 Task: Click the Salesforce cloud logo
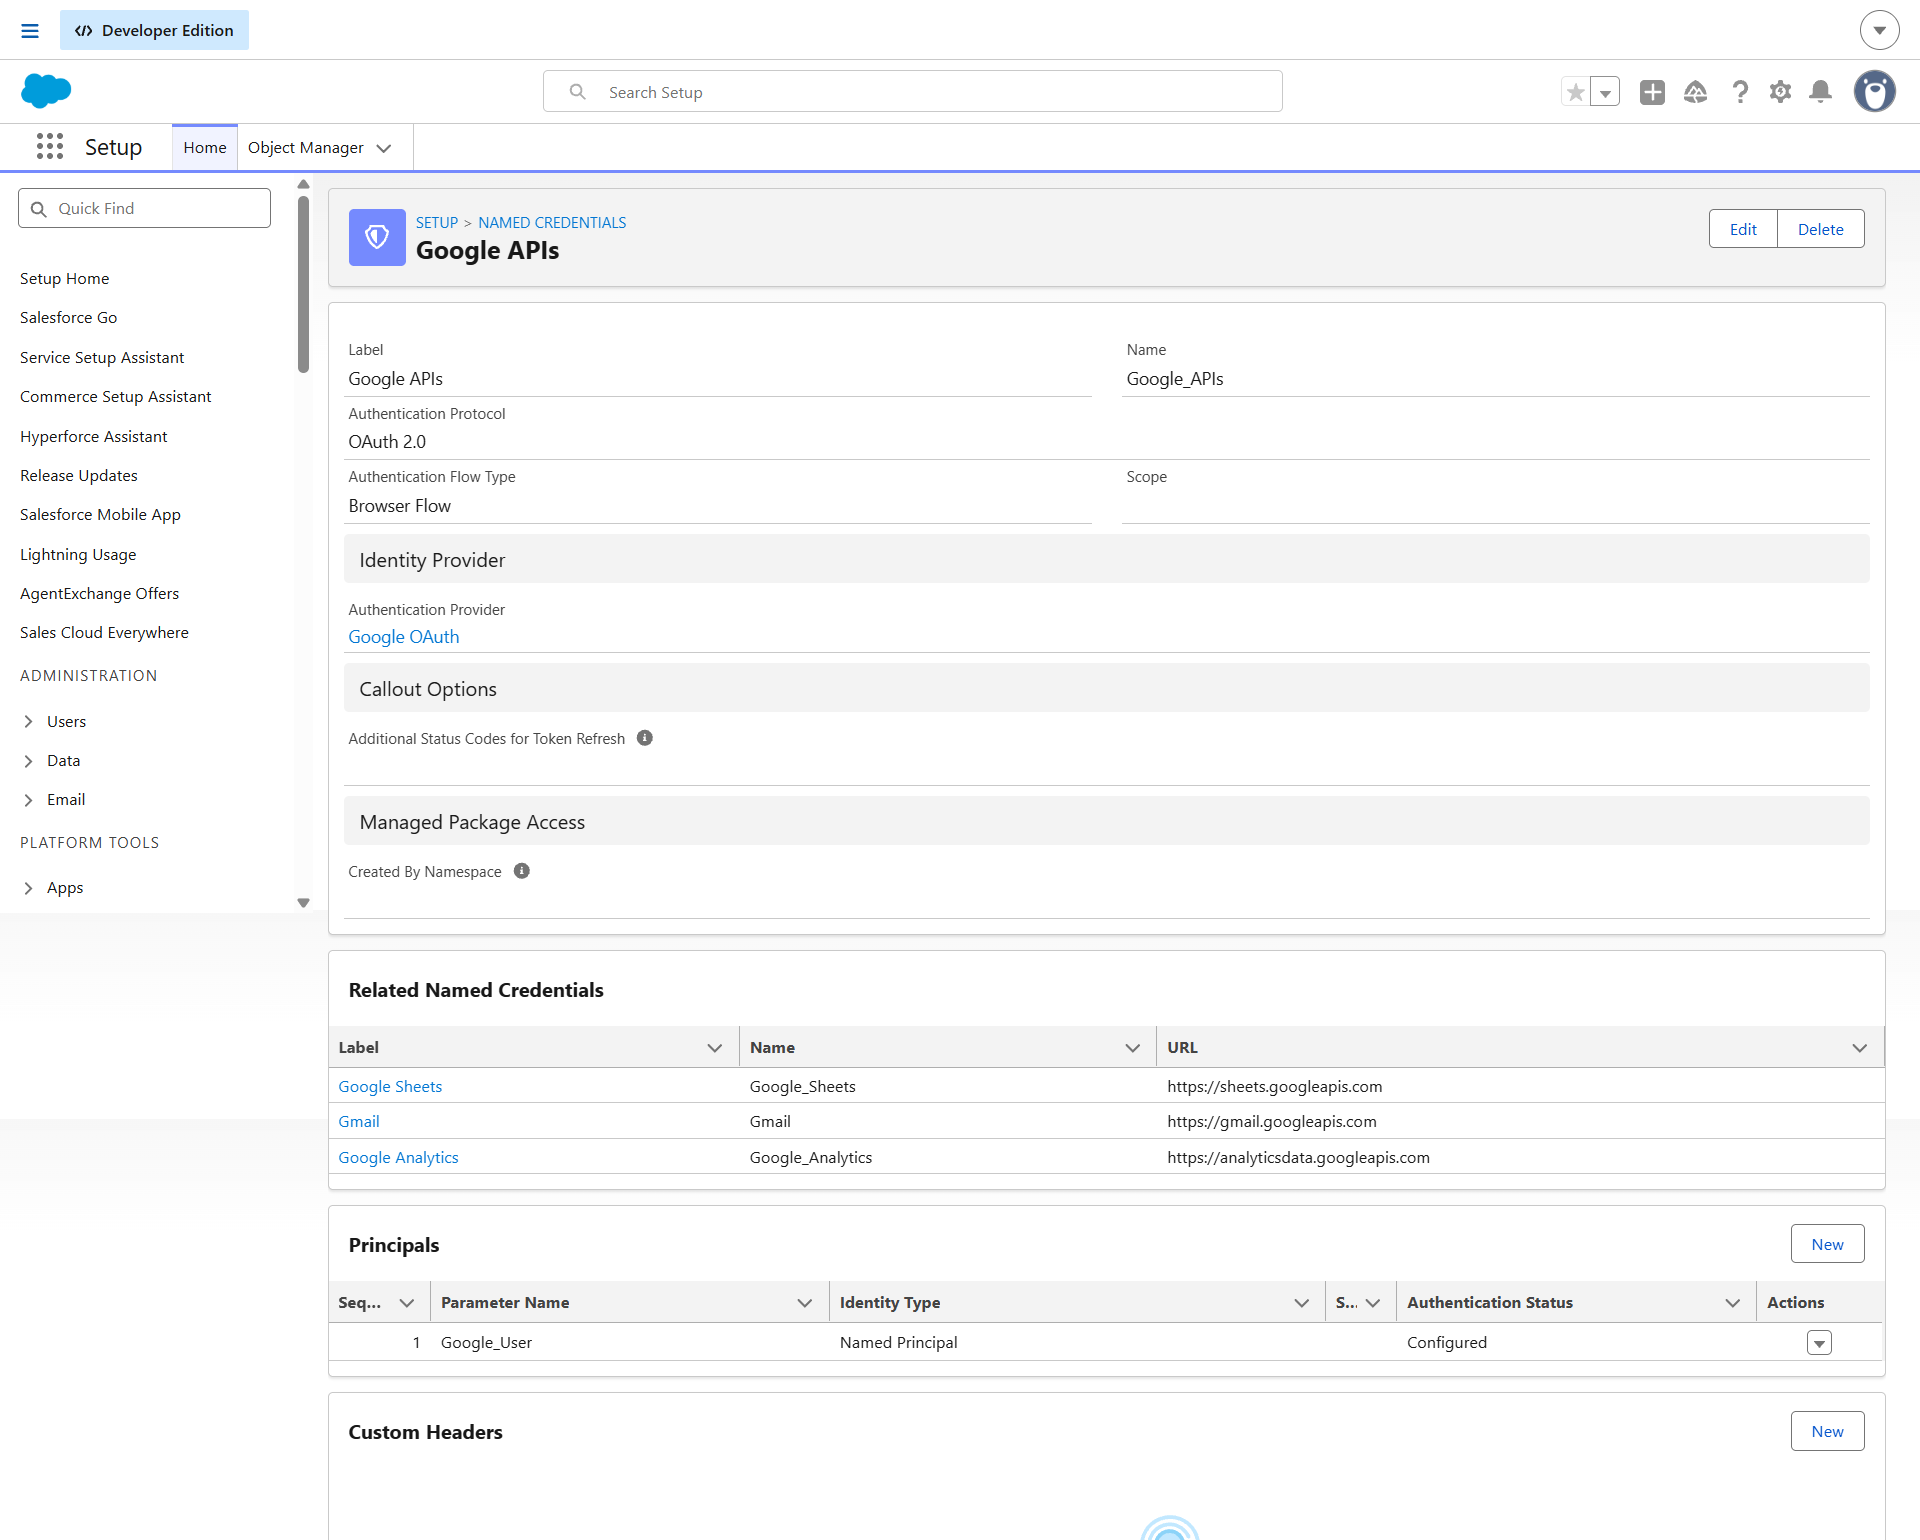(46, 91)
